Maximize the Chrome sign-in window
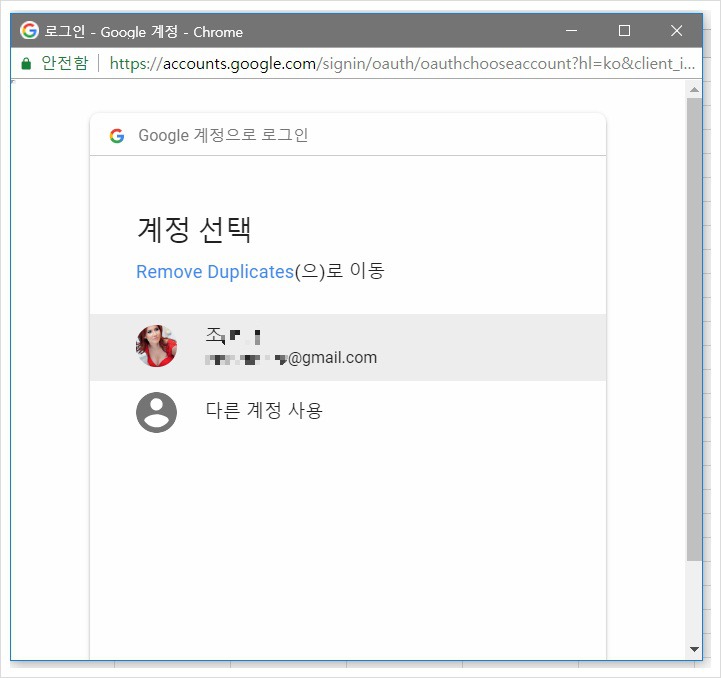The height and width of the screenshot is (678, 721). point(624,31)
